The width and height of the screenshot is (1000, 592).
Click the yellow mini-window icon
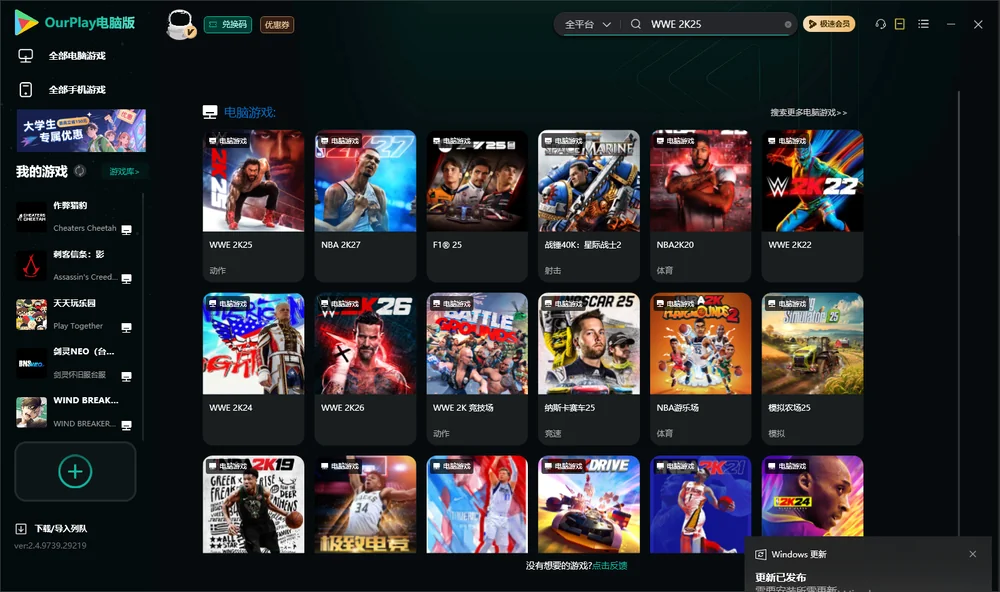click(900, 24)
